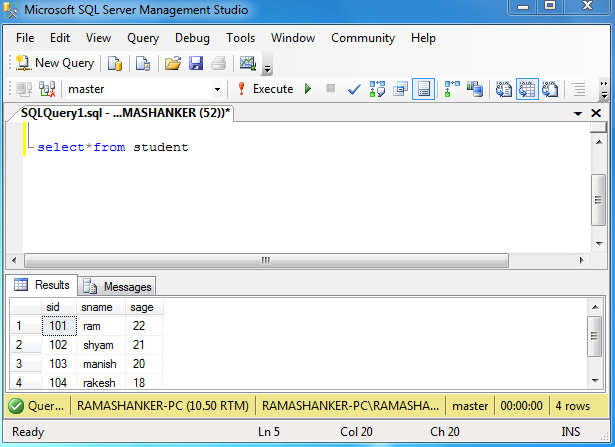Open the Activity Monitor icon
The height and width of the screenshot is (447, 615).
(x=248, y=63)
